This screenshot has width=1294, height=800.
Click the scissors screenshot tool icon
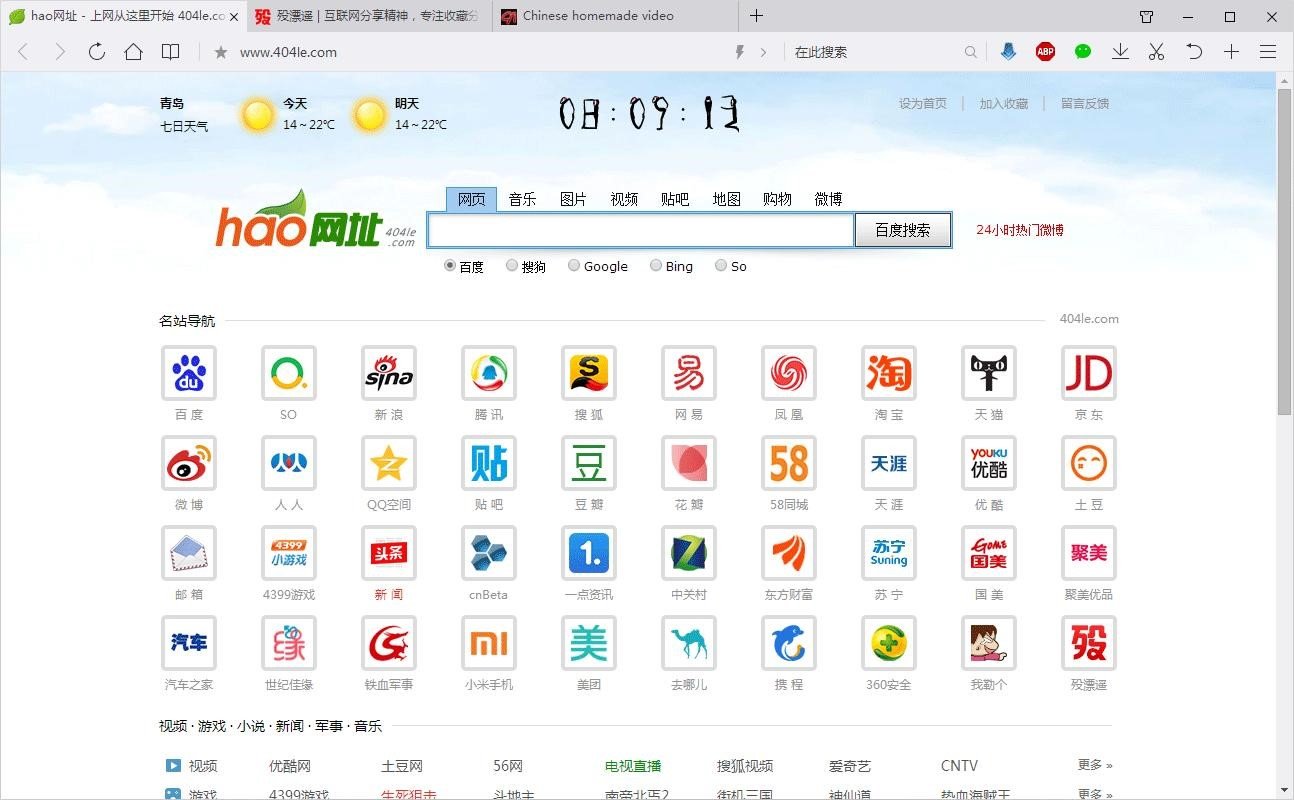1156,51
